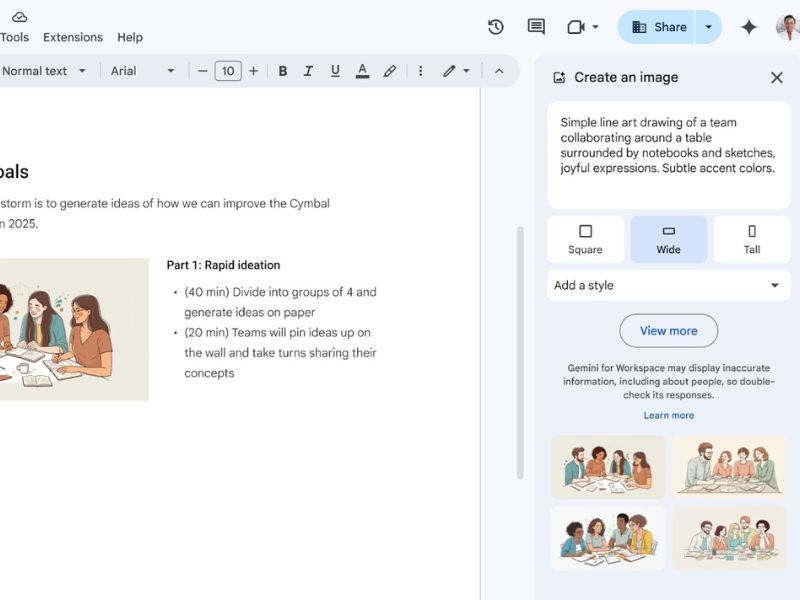Open the Gemini sparkle icon
This screenshot has height=600, width=800.
(x=748, y=27)
